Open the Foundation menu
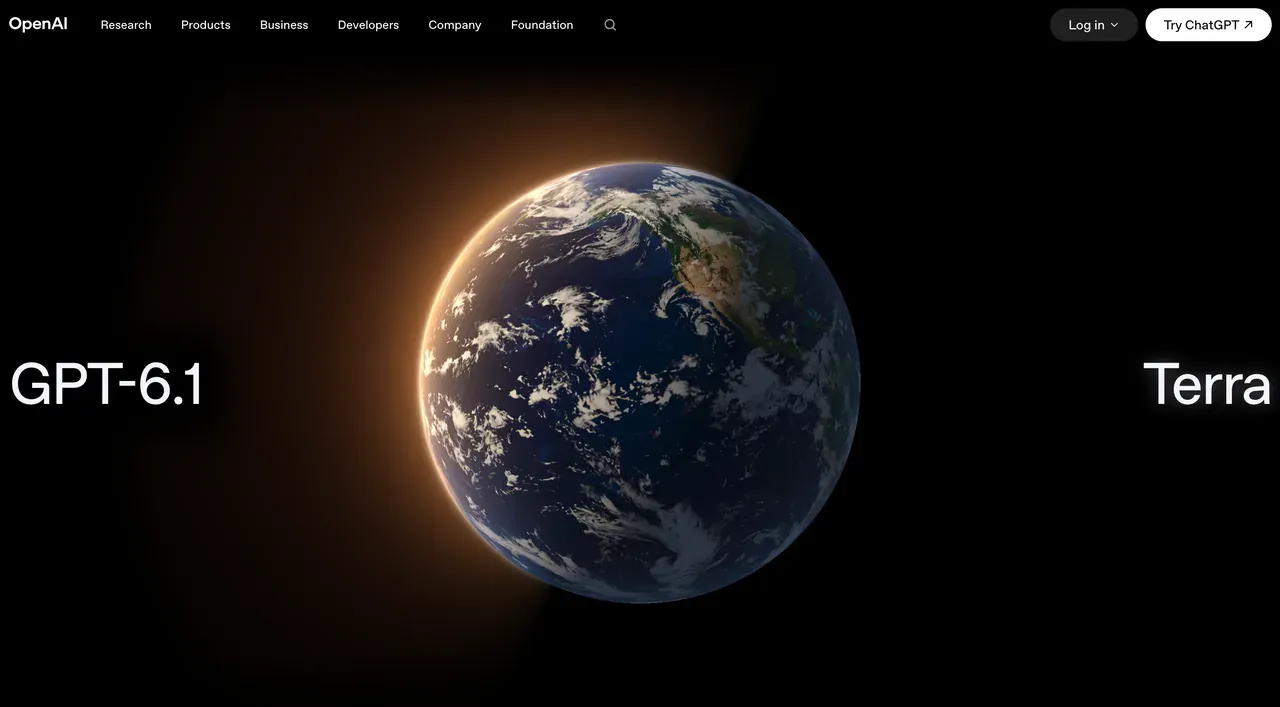Image resolution: width=1280 pixels, height=707 pixels. pyautogui.click(x=542, y=25)
